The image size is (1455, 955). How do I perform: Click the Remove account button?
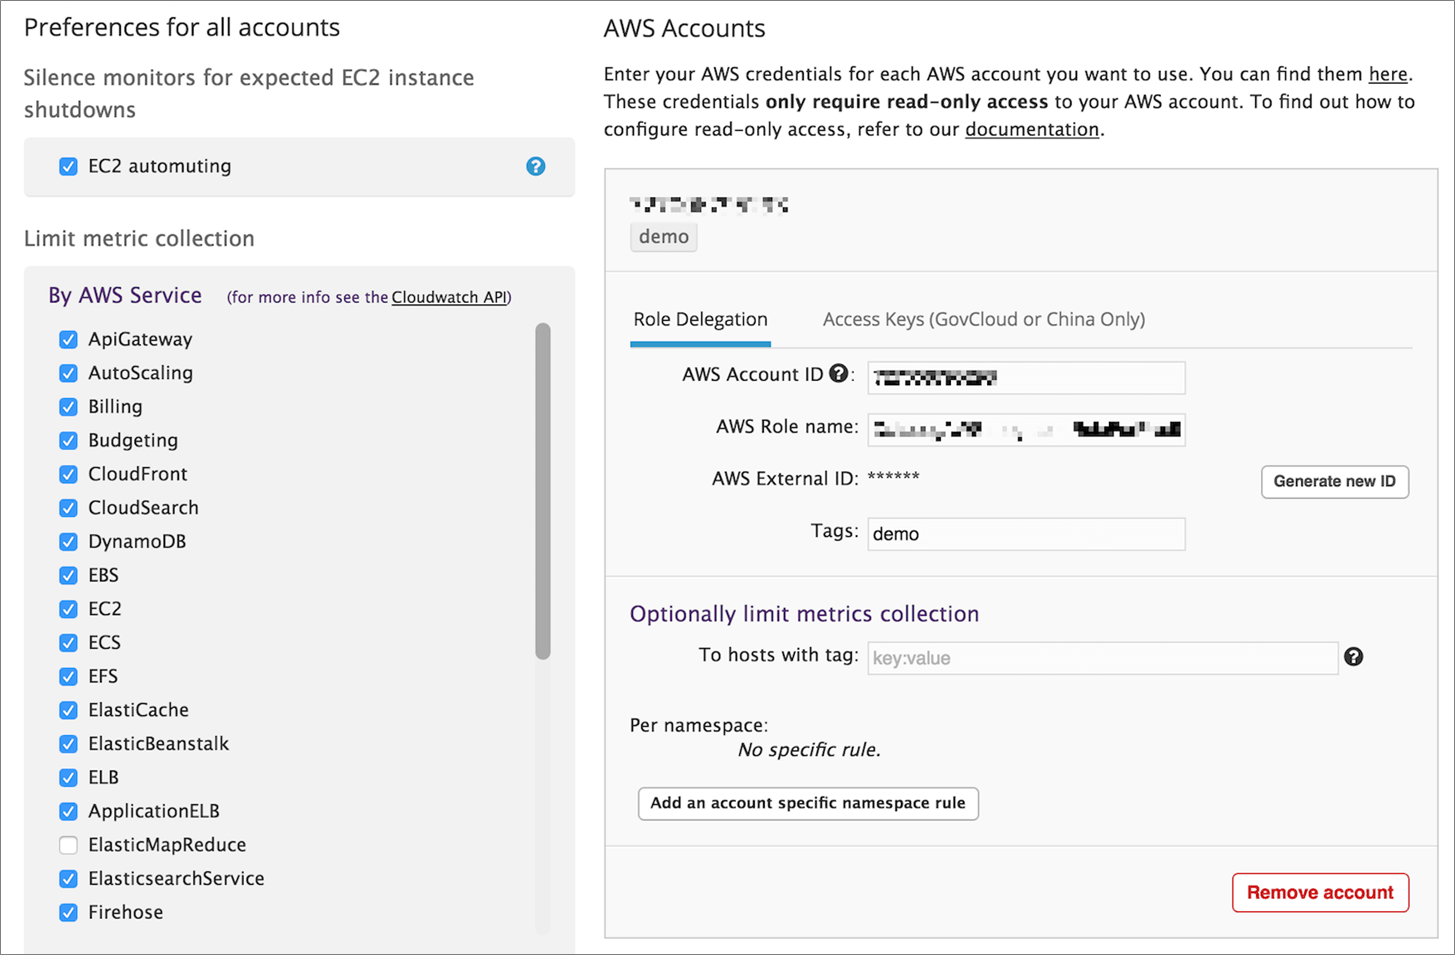[x=1320, y=893]
